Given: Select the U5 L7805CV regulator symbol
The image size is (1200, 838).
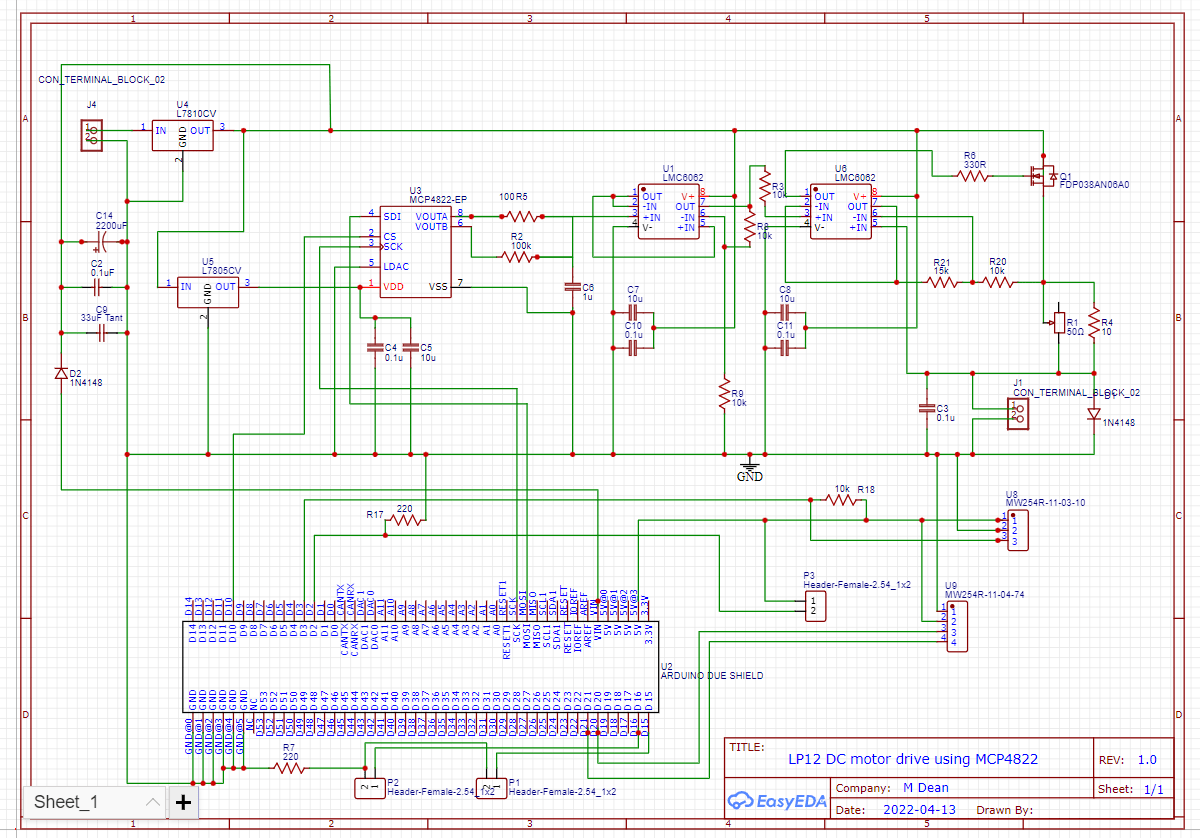Looking at the screenshot, I should pos(208,292).
